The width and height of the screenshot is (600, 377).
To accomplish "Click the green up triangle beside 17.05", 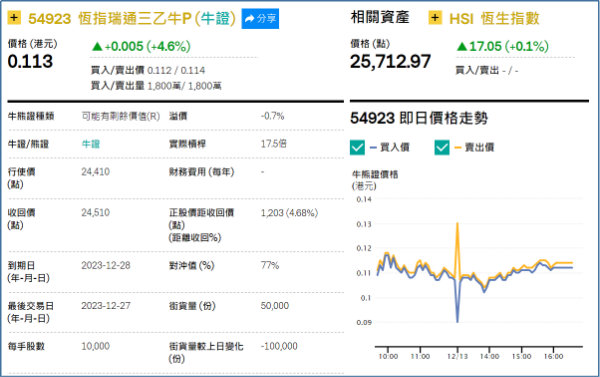I will (462, 47).
